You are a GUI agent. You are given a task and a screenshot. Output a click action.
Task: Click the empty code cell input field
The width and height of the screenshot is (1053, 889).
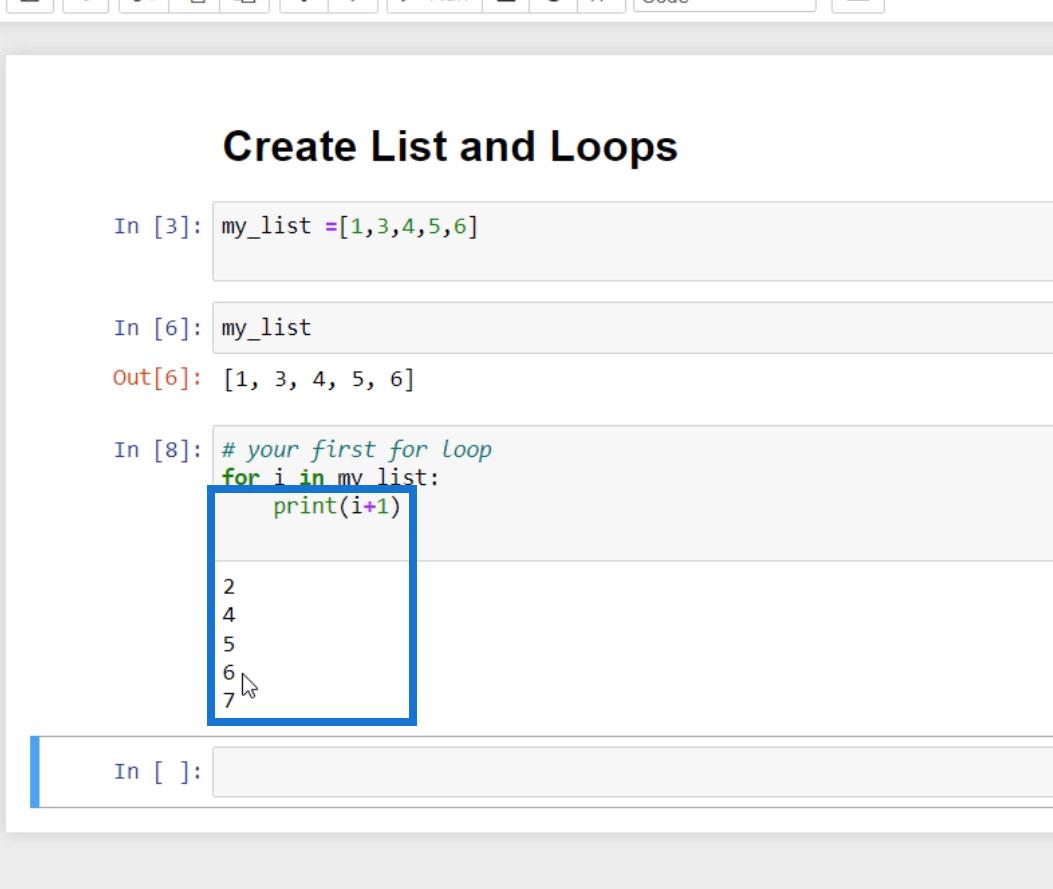coord(633,771)
